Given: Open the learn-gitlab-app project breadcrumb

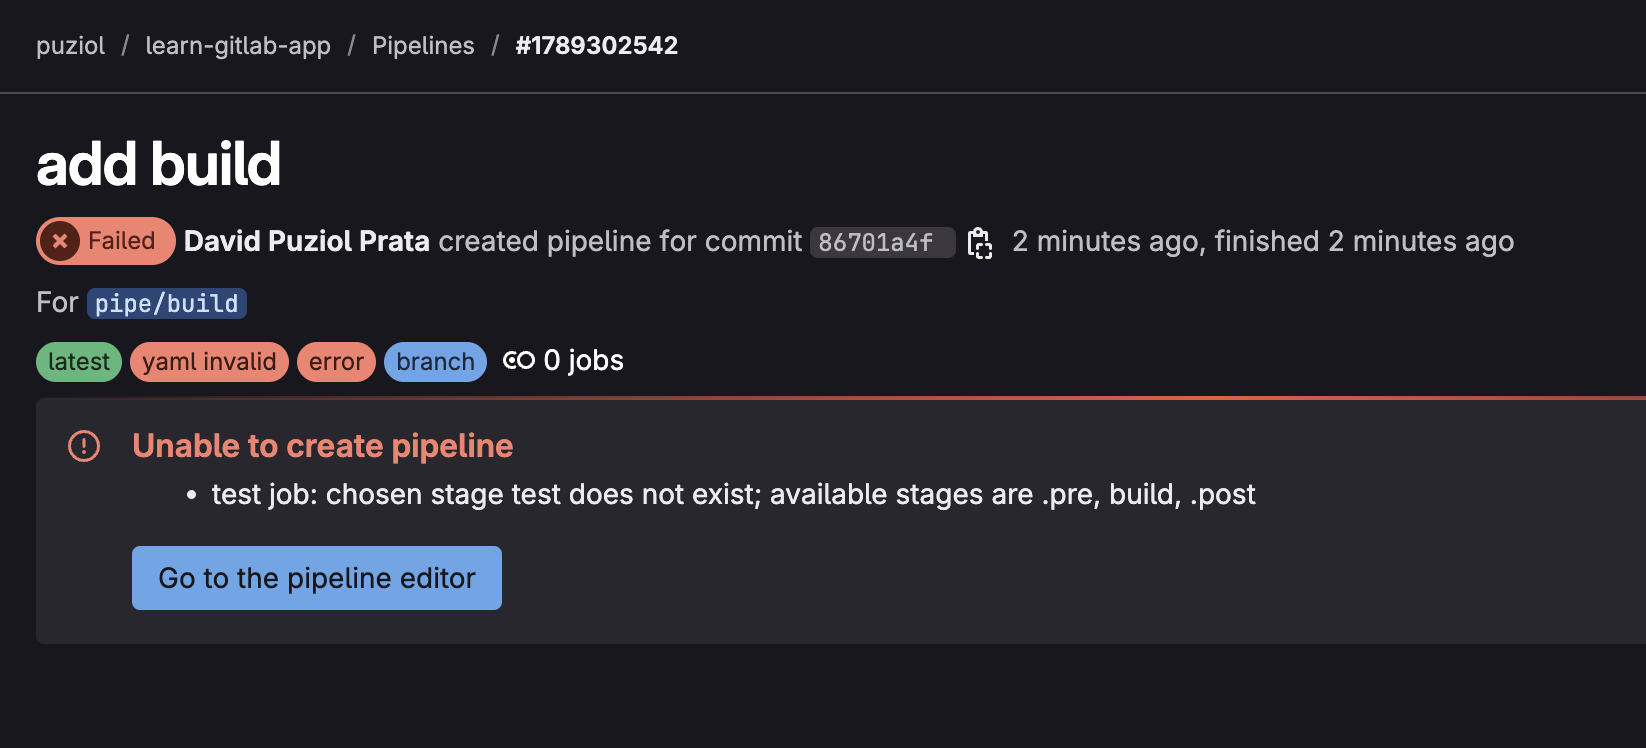Looking at the screenshot, I should point(238,45).
